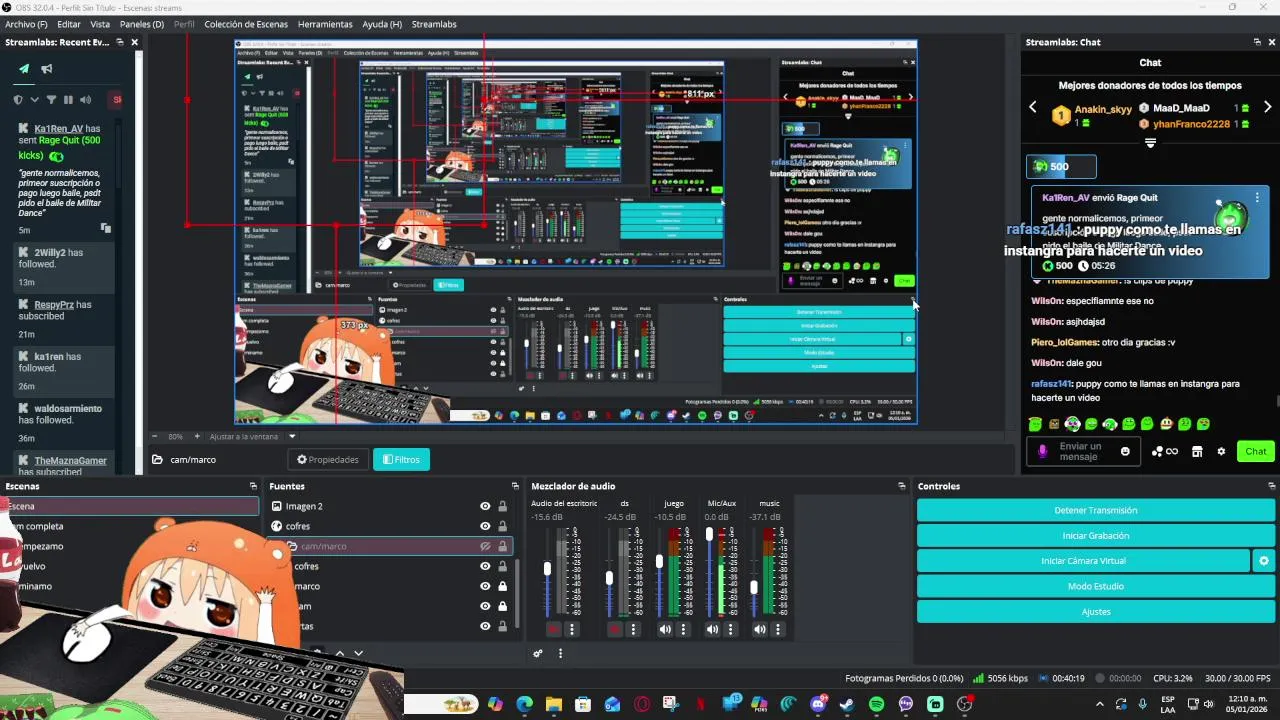The height and width of the screenshot is (720, 1280).
Task: Open the emoji picker in chat input
Action: [1125, 452]
